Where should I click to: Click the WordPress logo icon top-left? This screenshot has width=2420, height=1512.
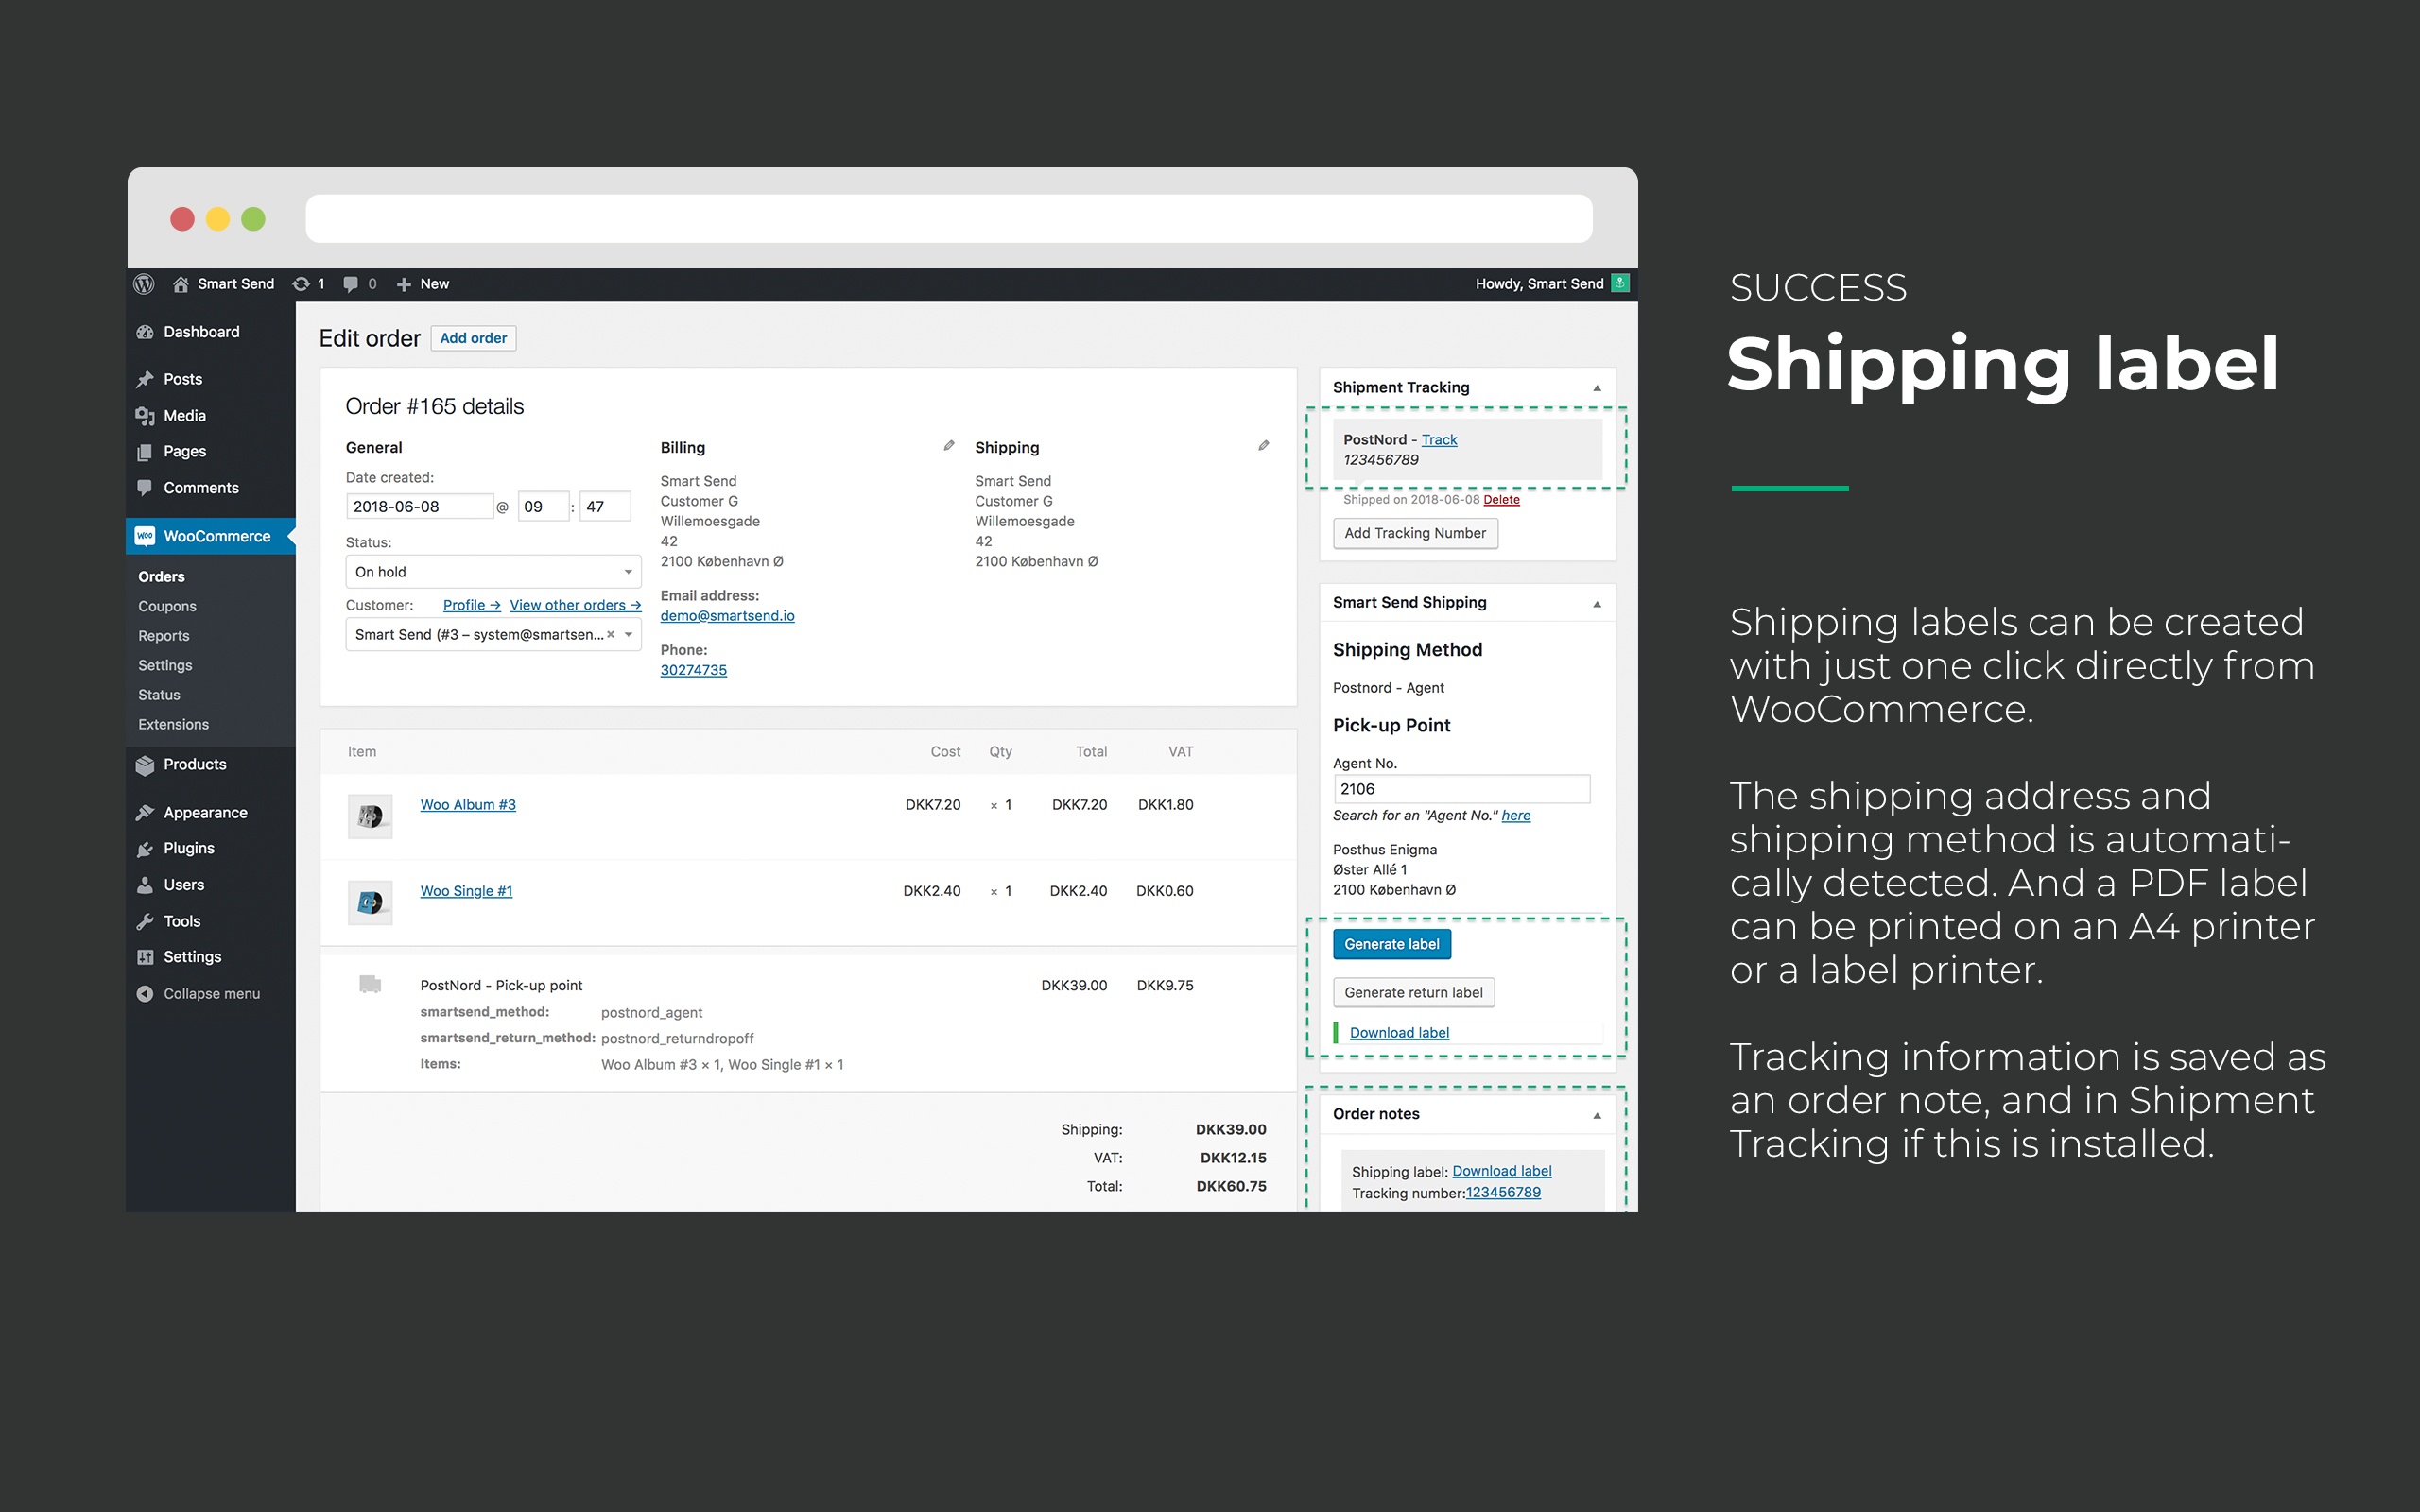click(x=147, y=283)
